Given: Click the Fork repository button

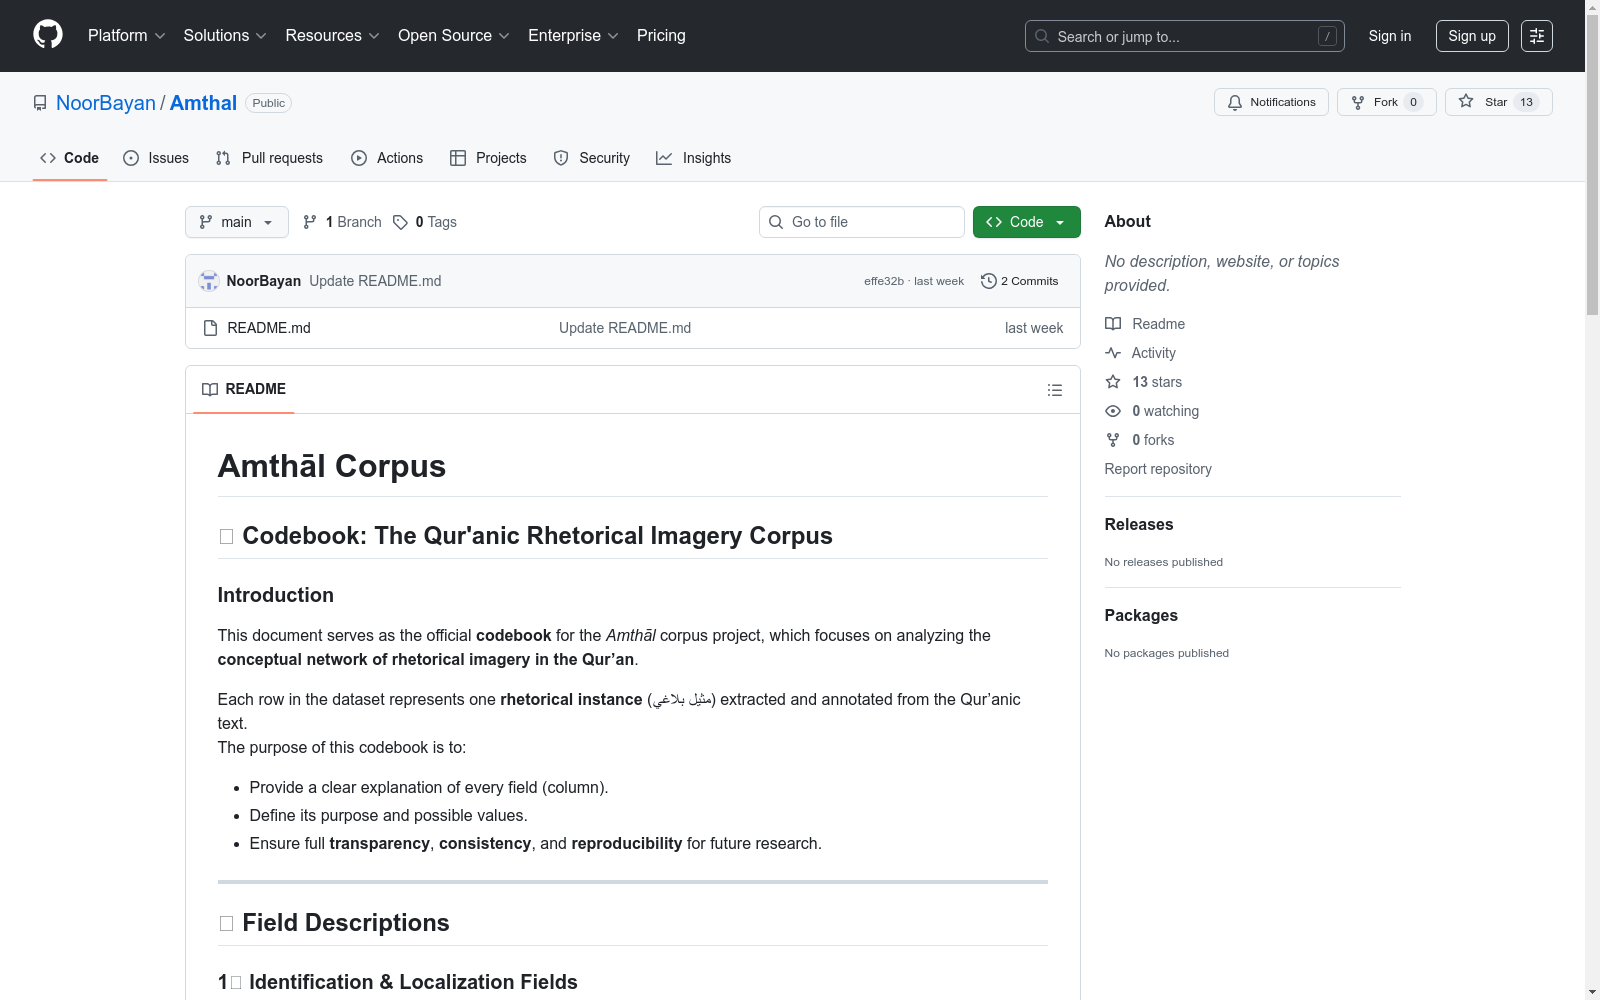Looking at the screenshot, I should click(x=1386, y=102).
